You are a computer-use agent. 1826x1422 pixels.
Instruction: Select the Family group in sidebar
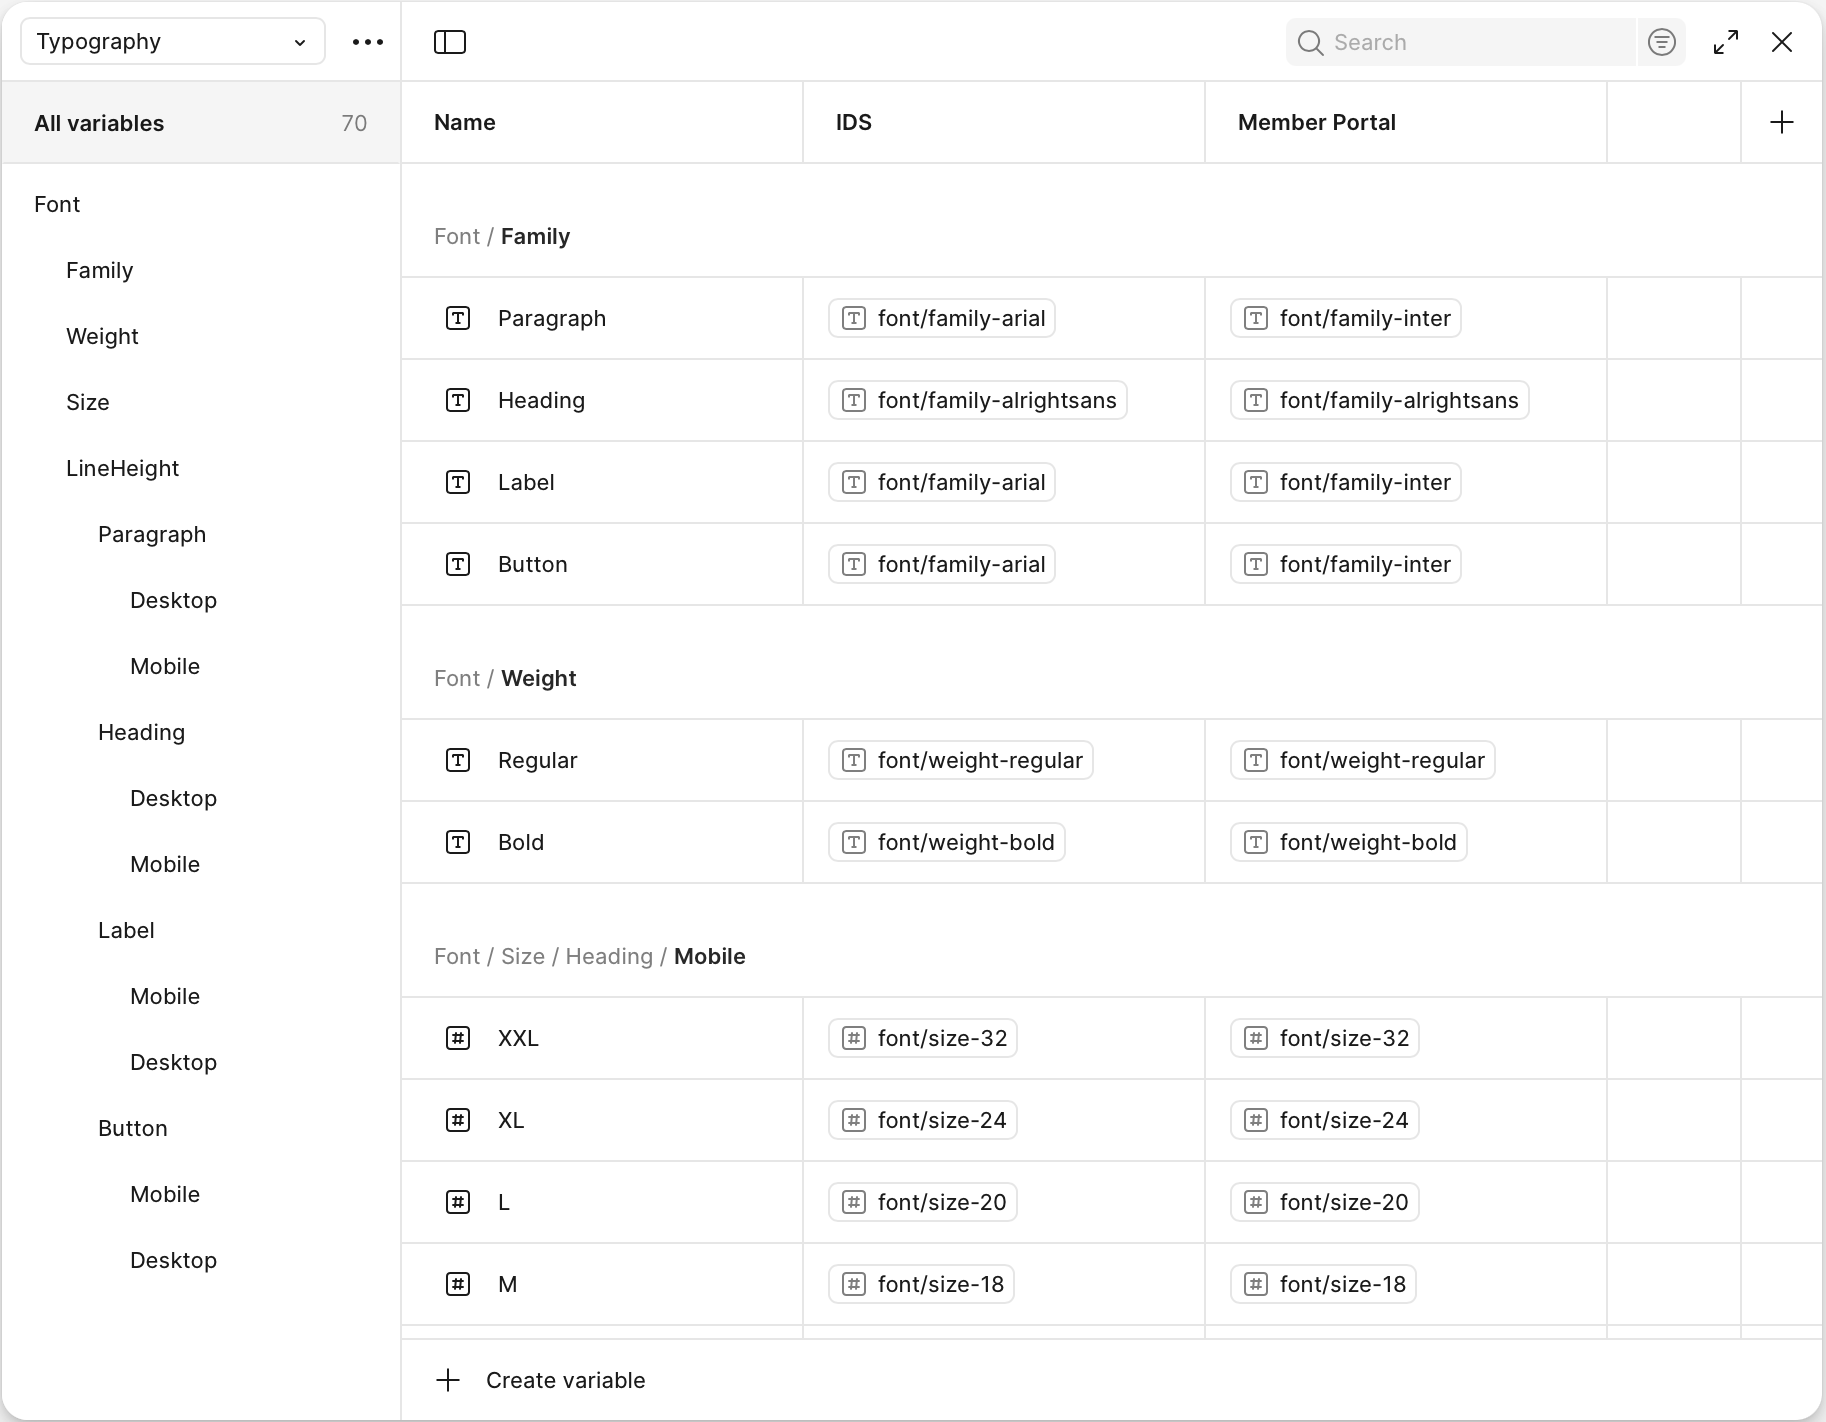click(99, 270)
